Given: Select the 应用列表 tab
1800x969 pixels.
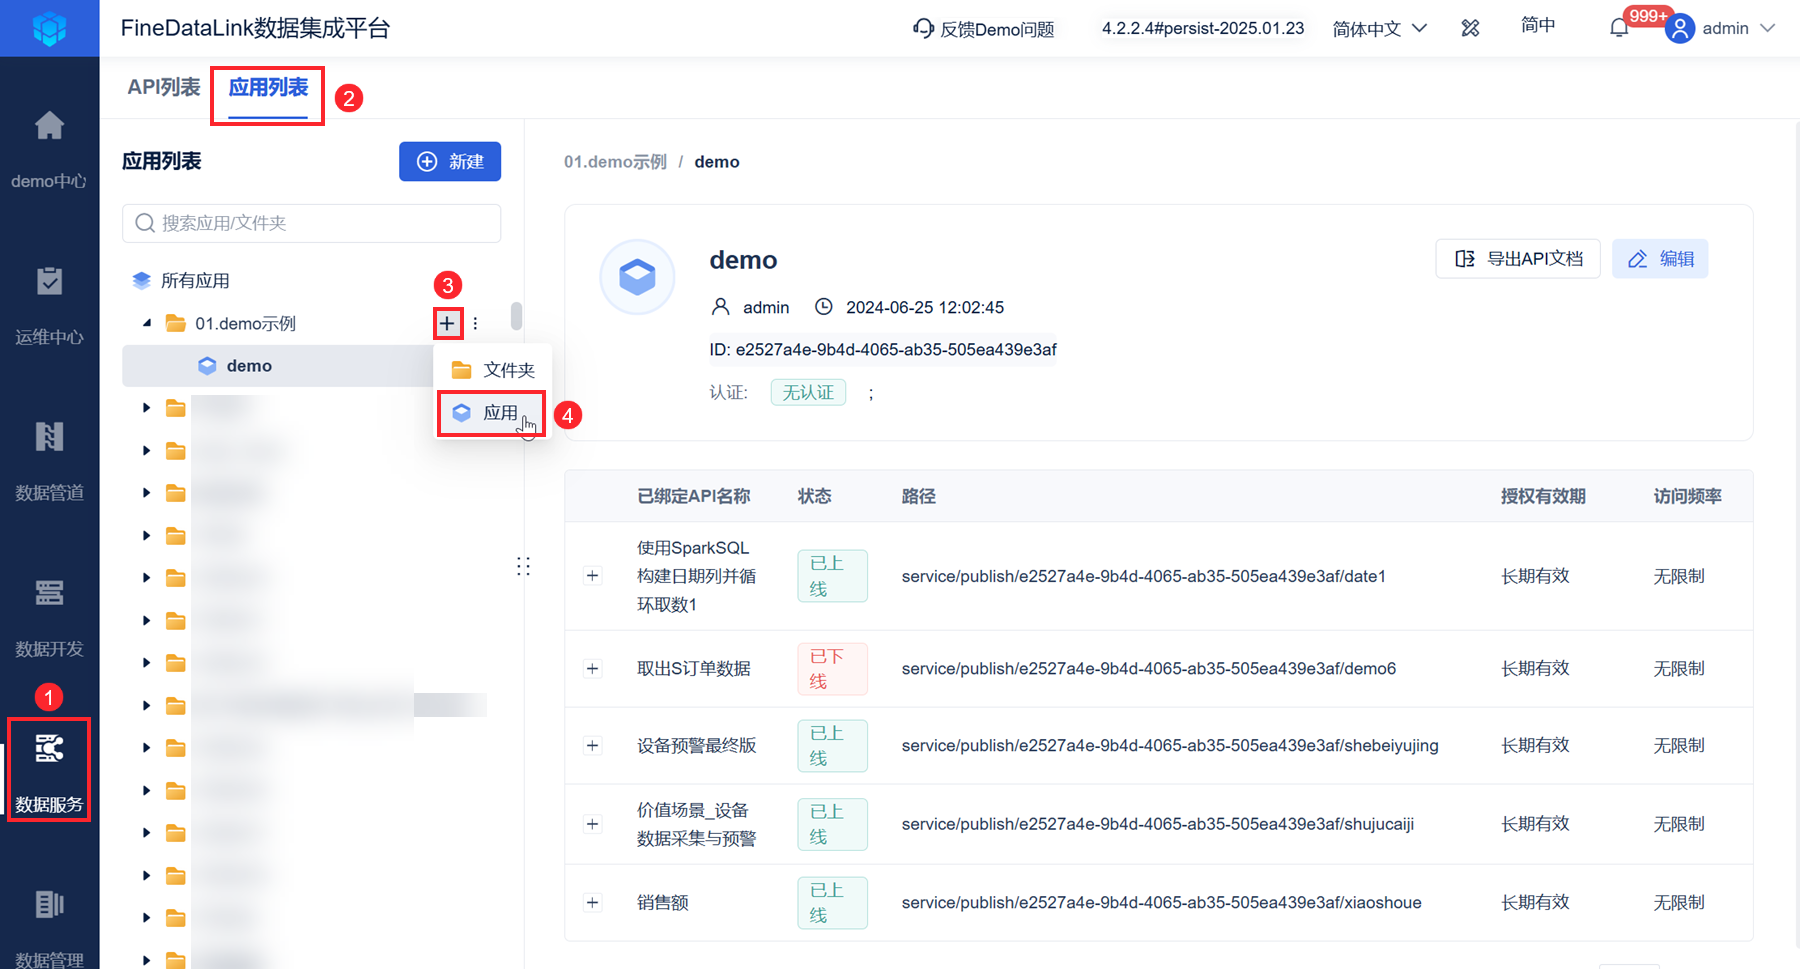Looking at the screenshot, I should tap(268, 88).
